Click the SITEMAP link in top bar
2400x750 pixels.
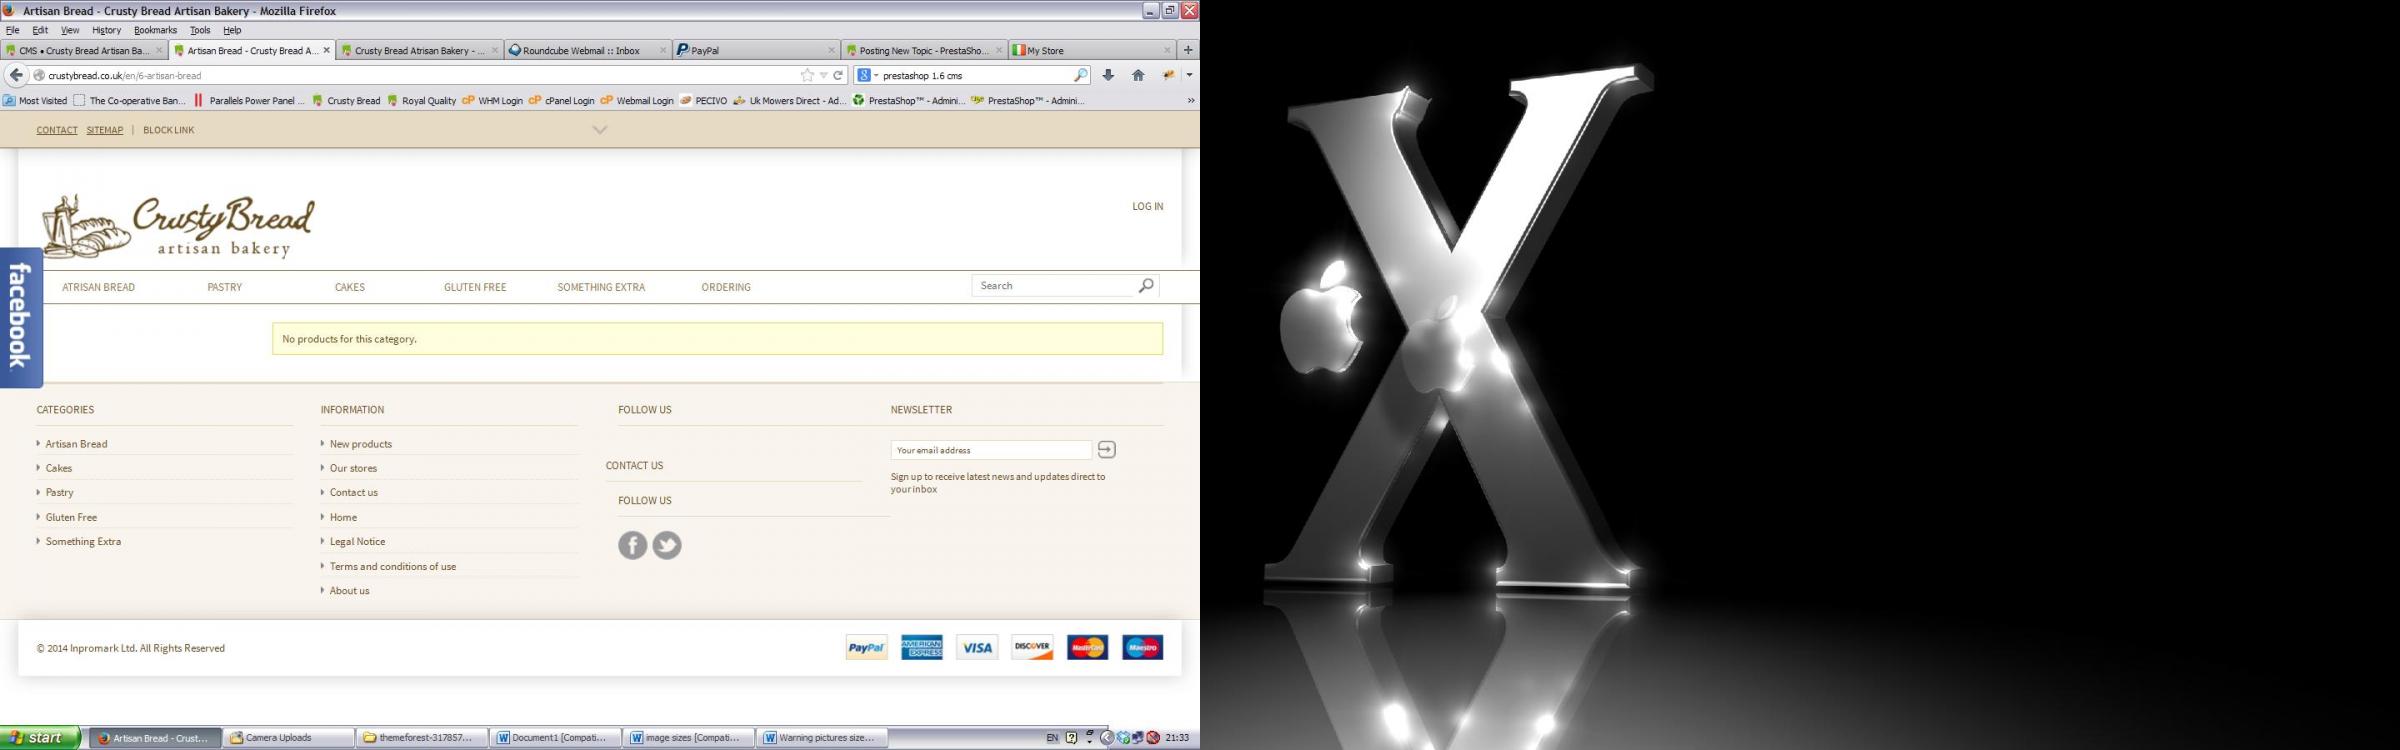pos(105,130)
